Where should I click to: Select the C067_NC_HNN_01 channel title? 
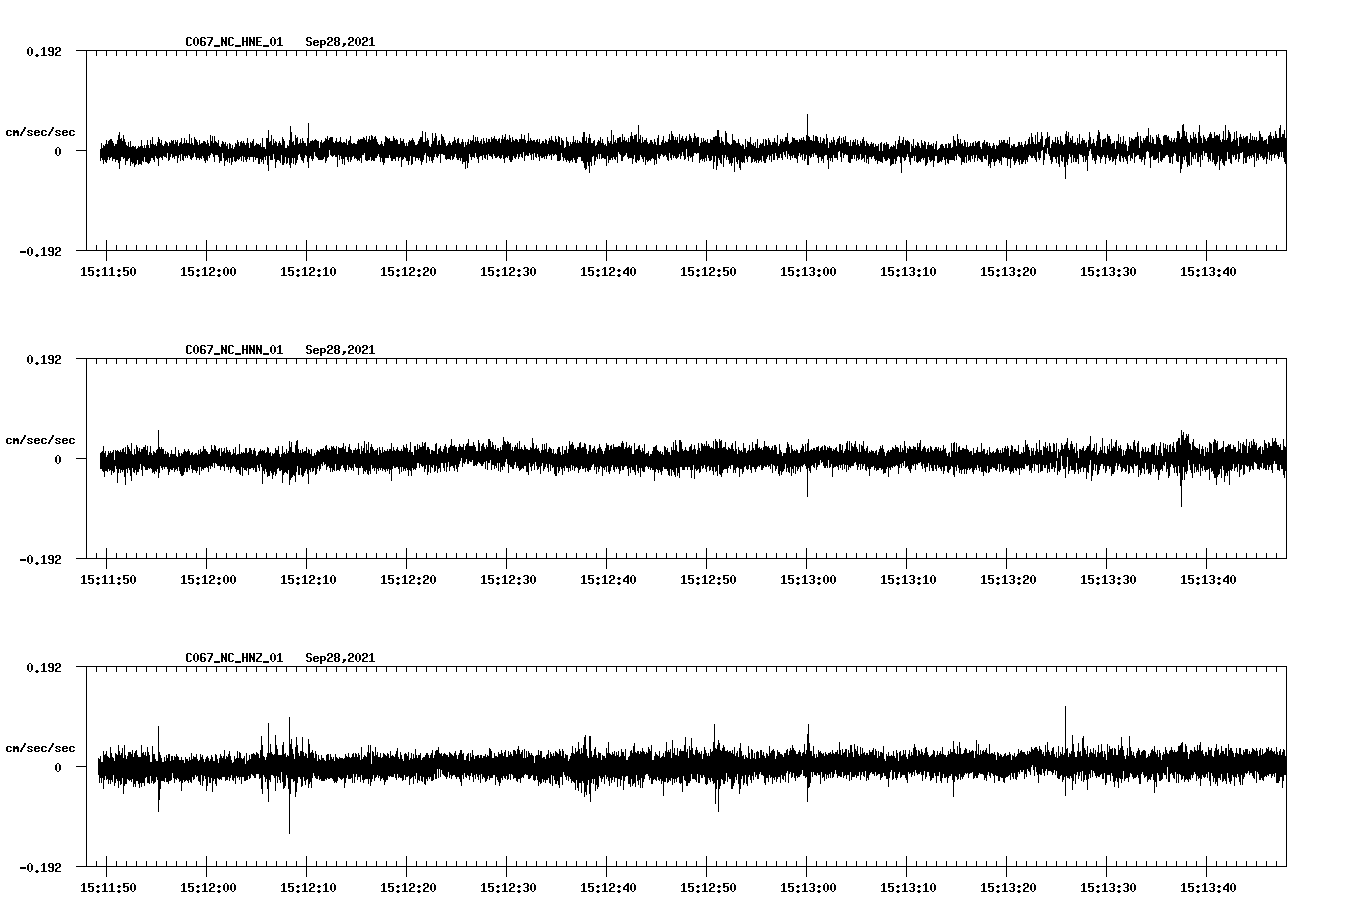pyautogui.click(x=234, y=350)
